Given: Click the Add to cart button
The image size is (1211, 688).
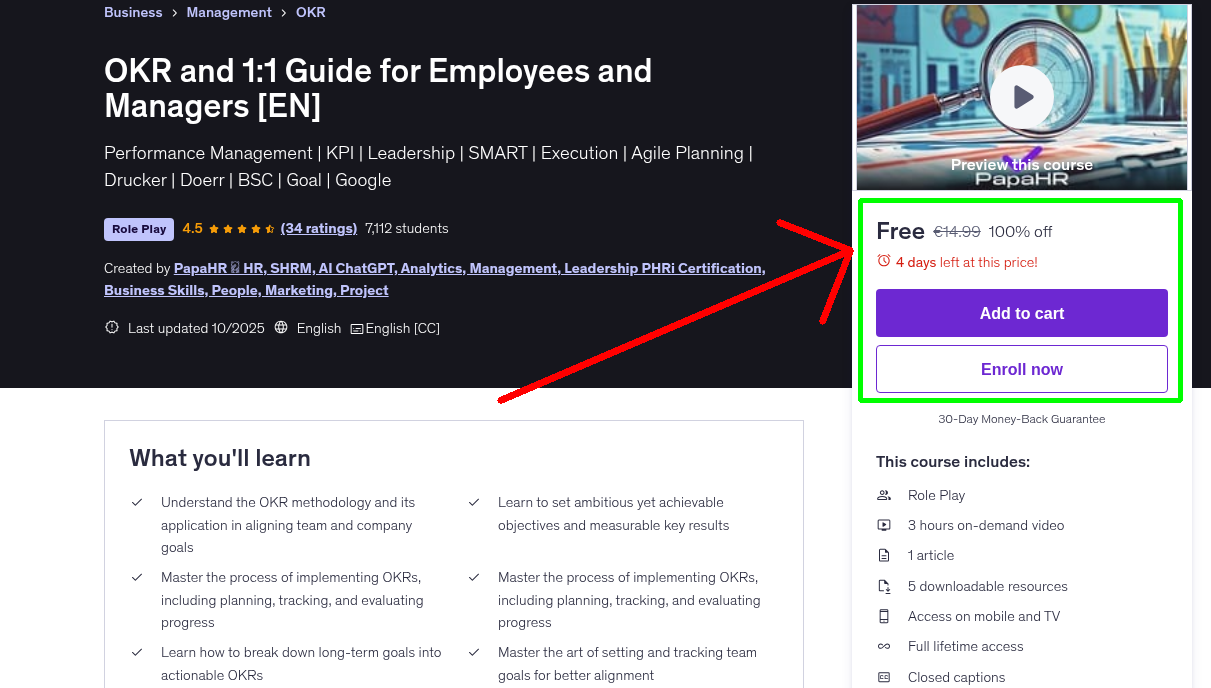Looking at the screenshot, I should pyautogui.click(x=1021, y=312).
